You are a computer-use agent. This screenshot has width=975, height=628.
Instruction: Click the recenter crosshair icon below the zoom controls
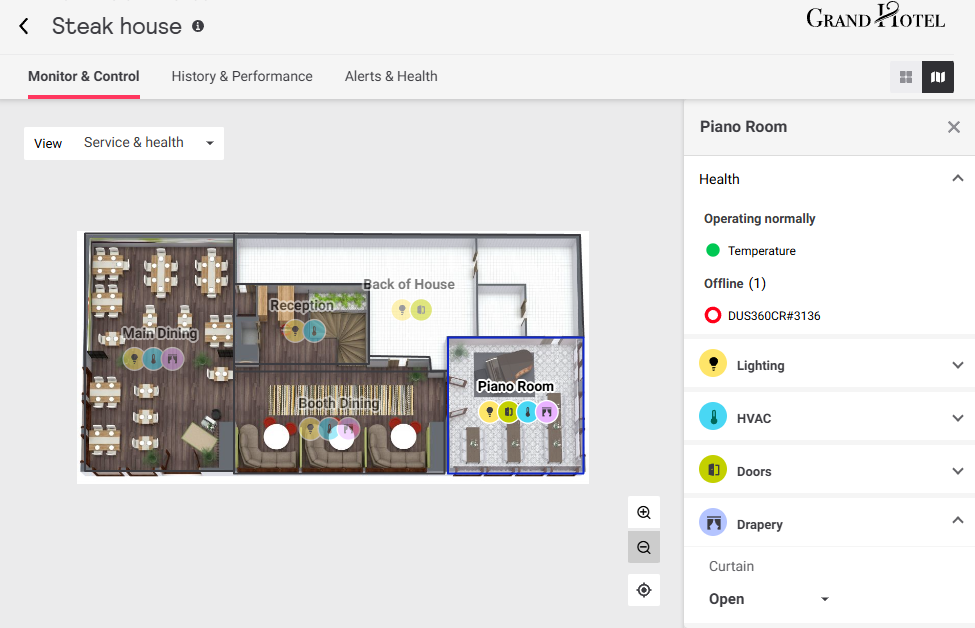tap(643, 590)
